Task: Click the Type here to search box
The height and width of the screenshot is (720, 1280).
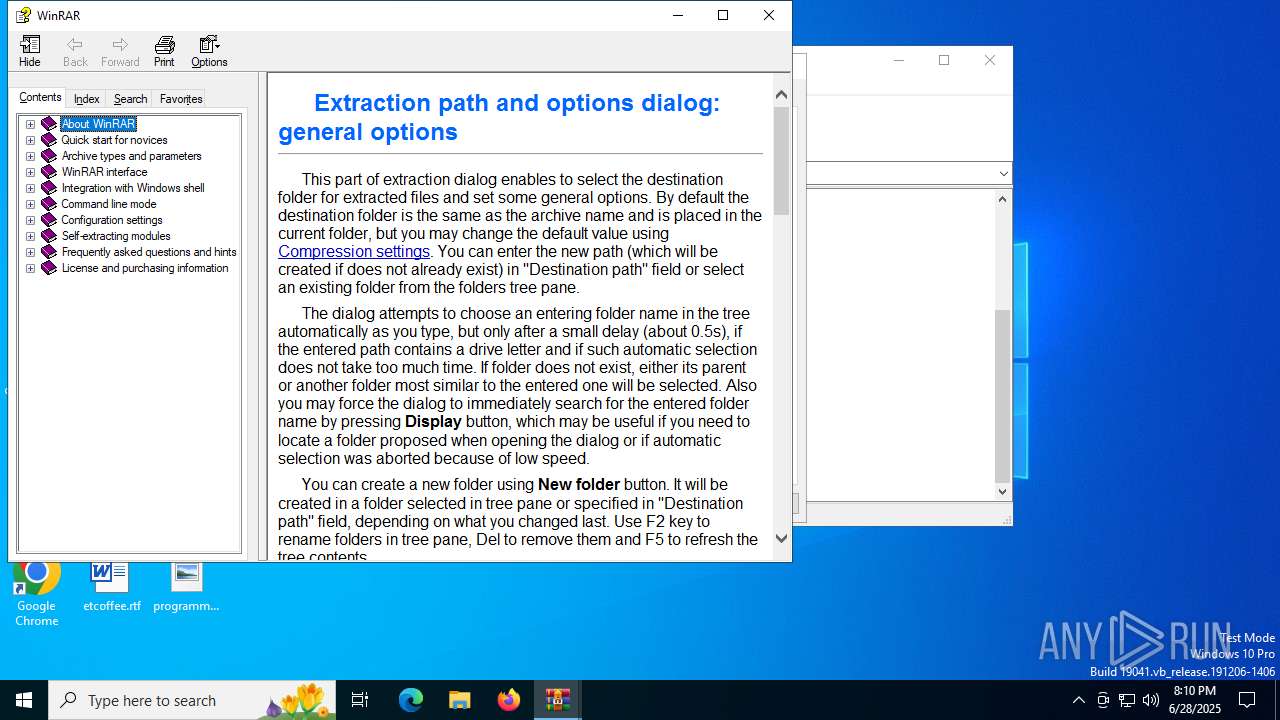Action: (x=192, y=700)
